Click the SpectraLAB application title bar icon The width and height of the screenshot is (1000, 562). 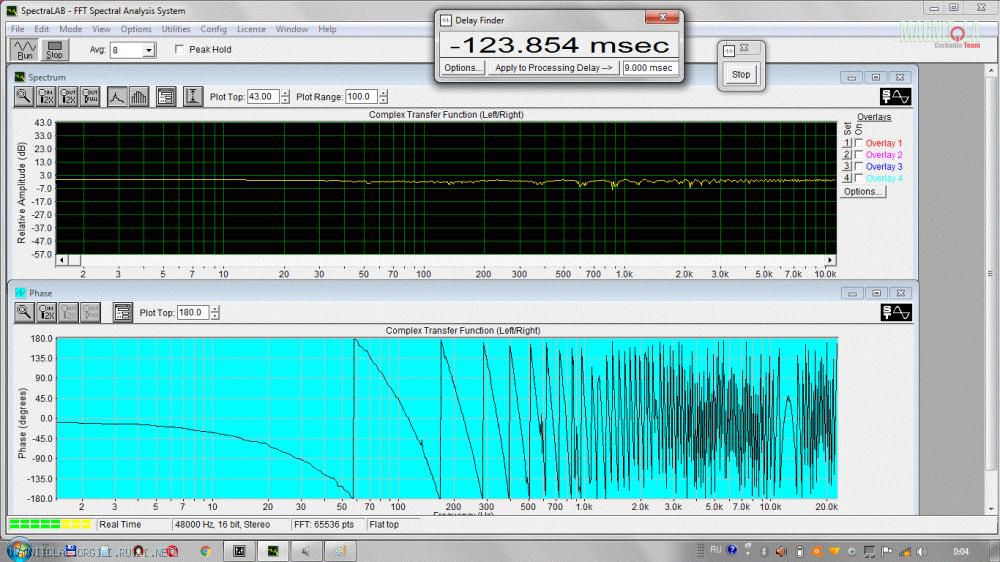pos(11,11)
